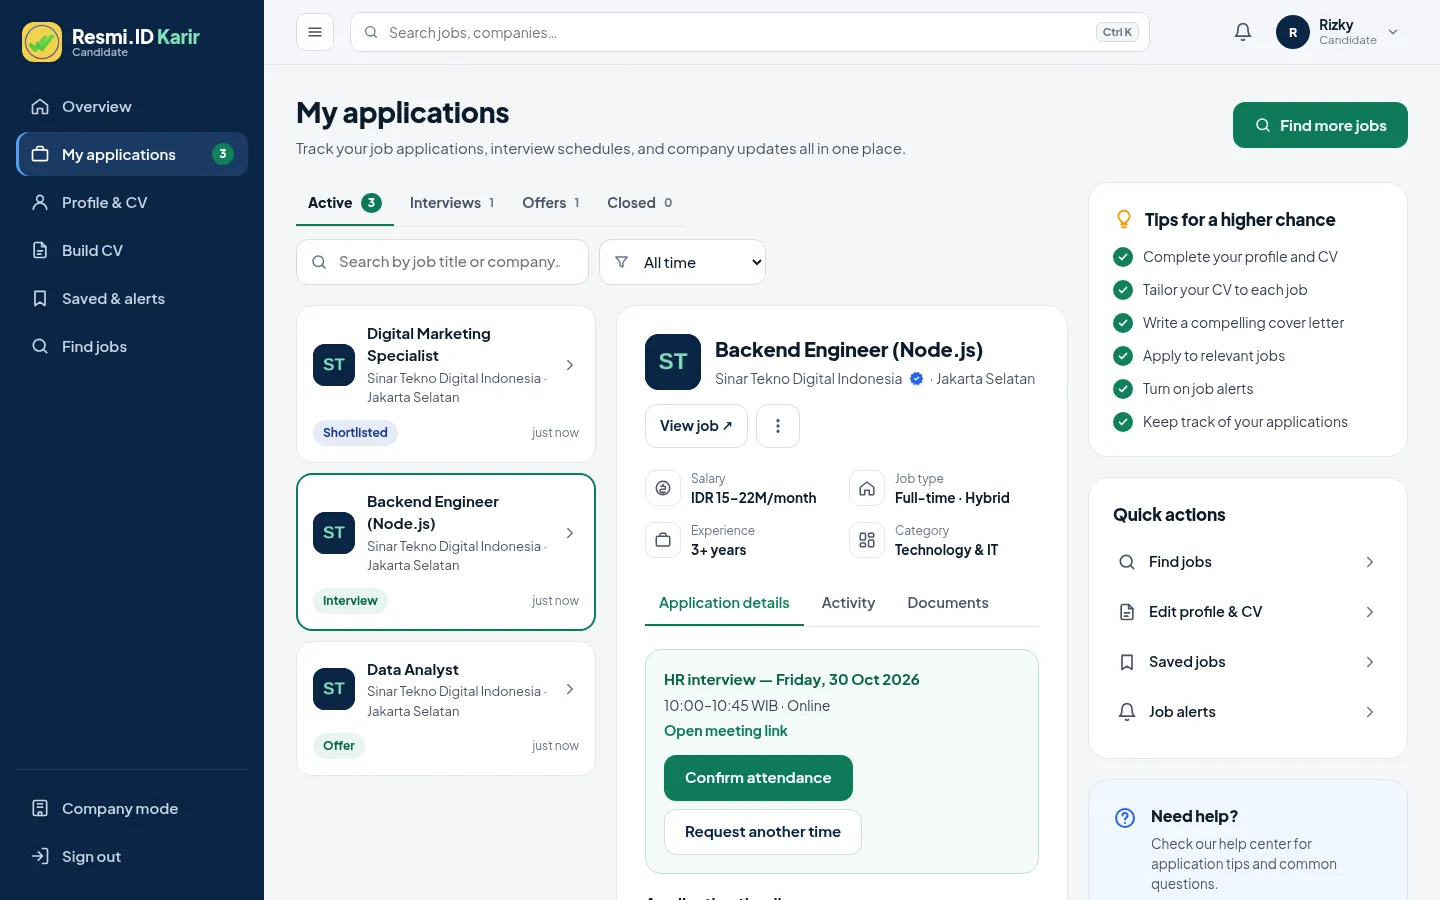Click the View job button
The image size is (1440, 900).
tap(696, 426)
